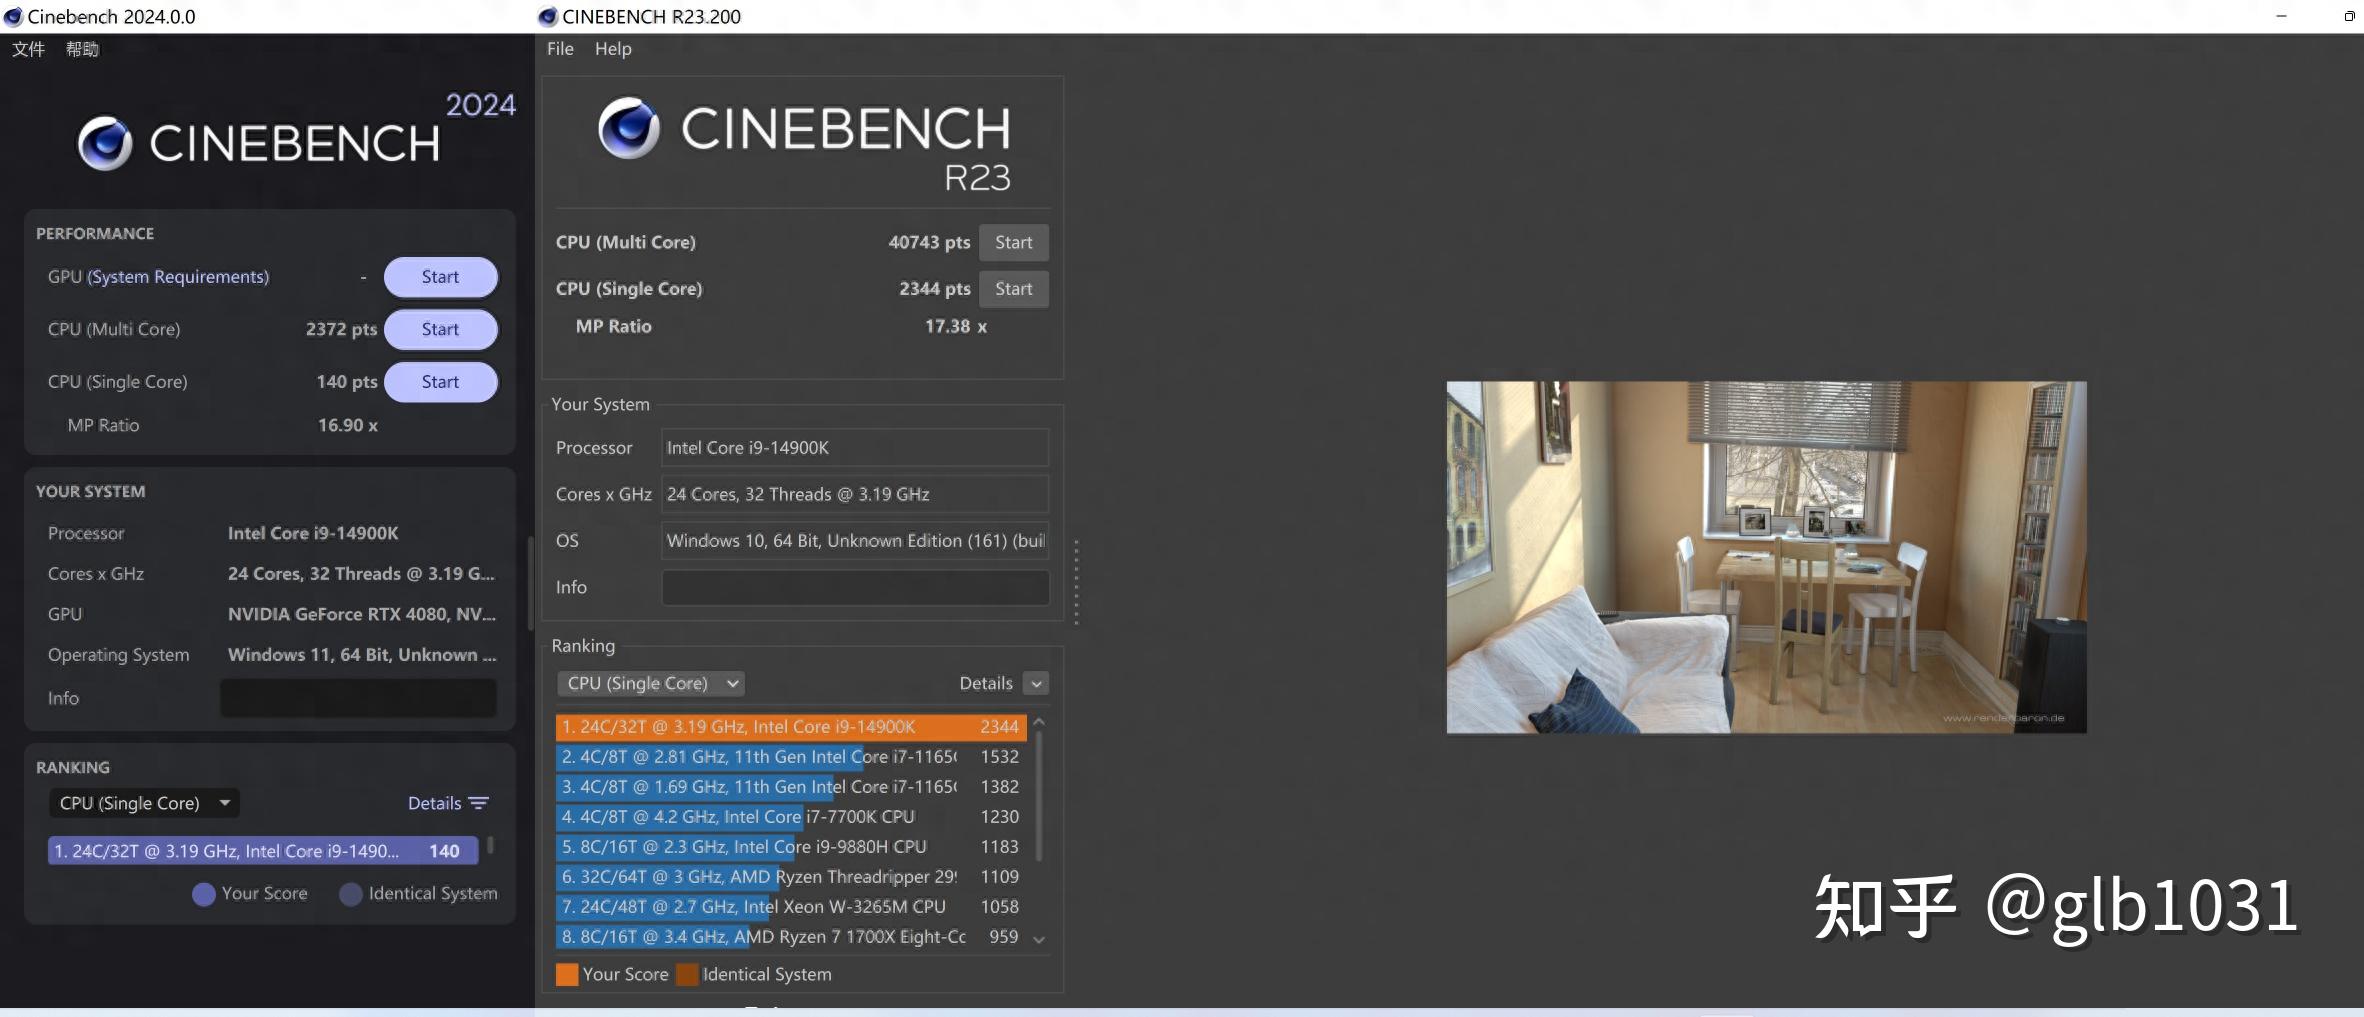Start the GPU test in Cinebench 2024
The width and height of the screenshot is (2364, 1017).
click(440, 277)
